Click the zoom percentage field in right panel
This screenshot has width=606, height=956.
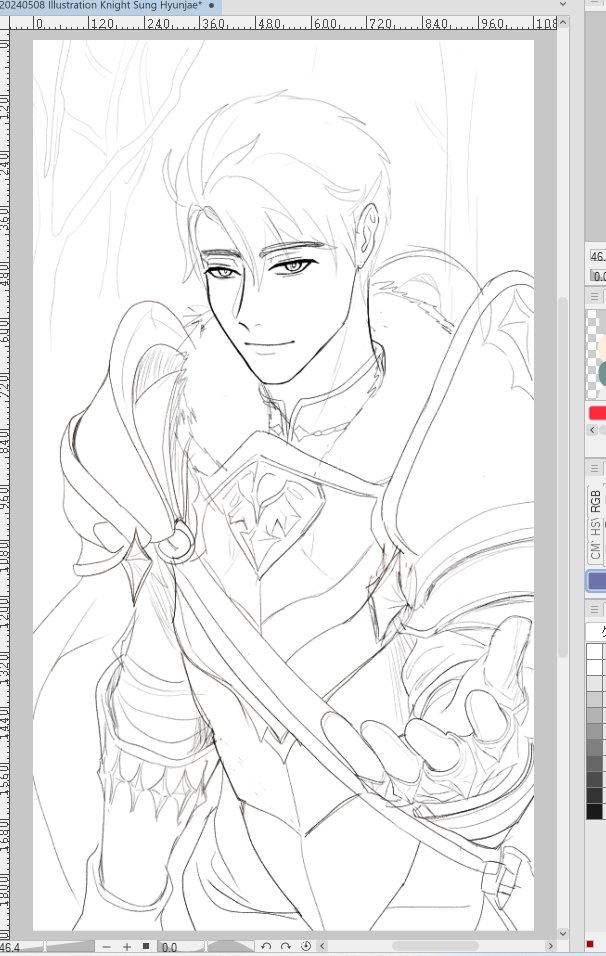pos(597,257)
